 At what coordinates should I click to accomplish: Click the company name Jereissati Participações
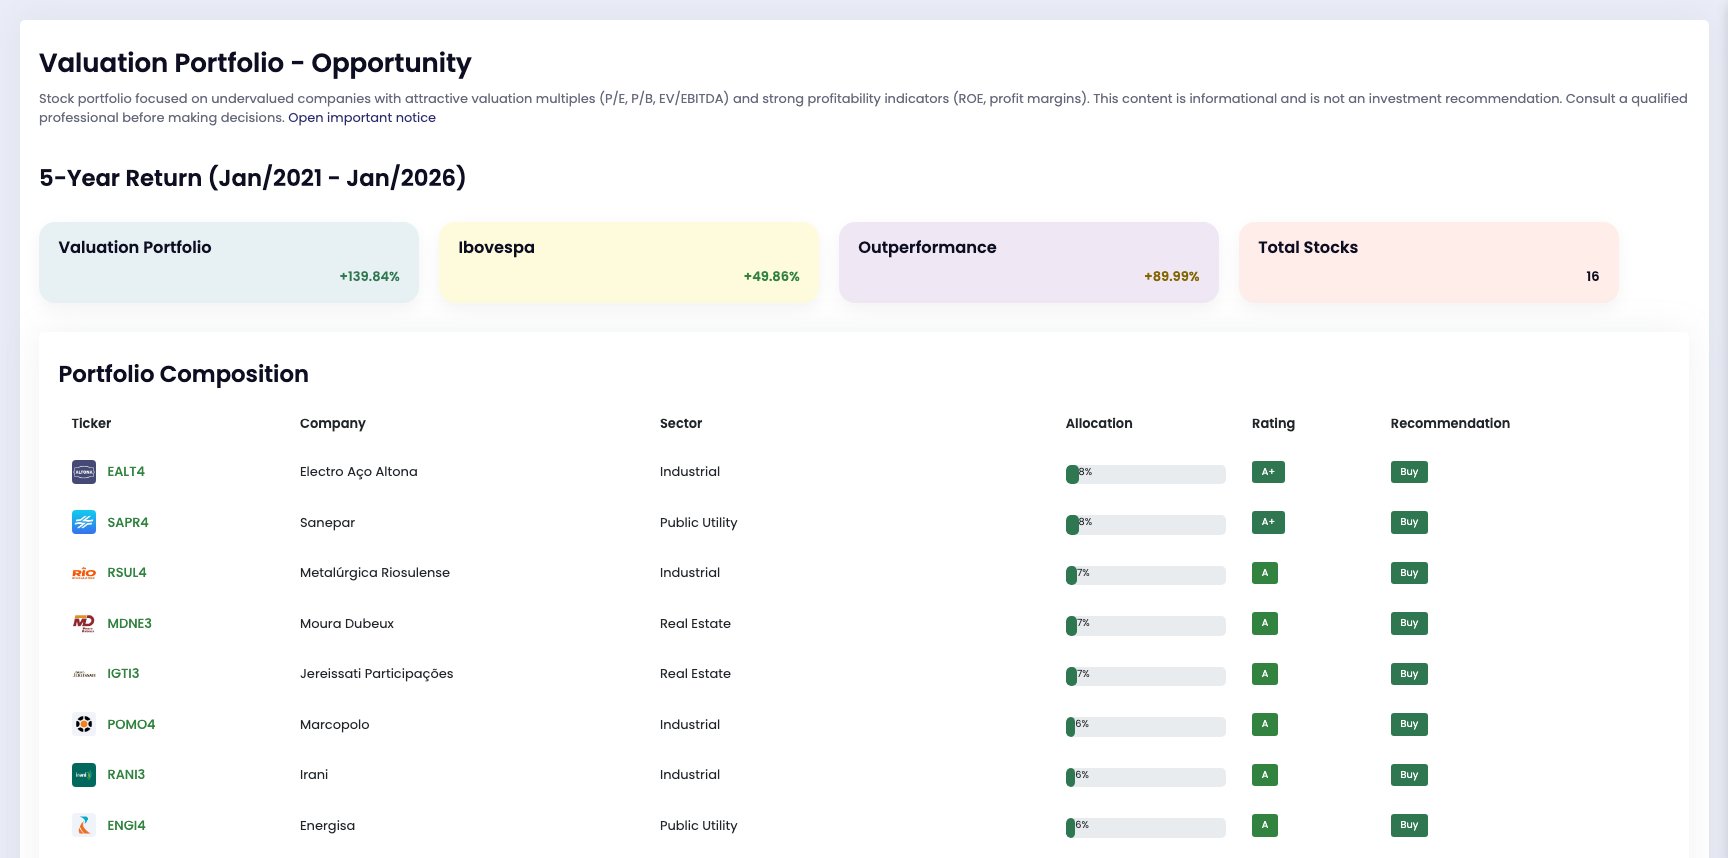[x=377, y=674]
